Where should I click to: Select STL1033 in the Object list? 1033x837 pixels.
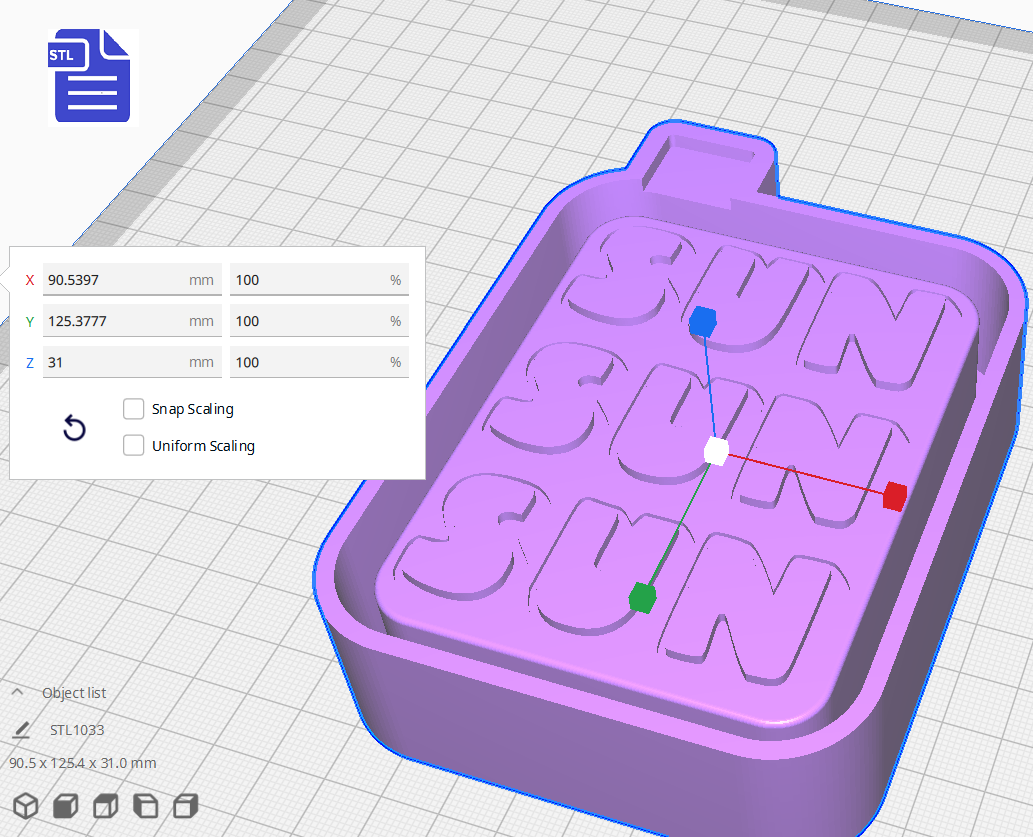click(x=77, y=730)
